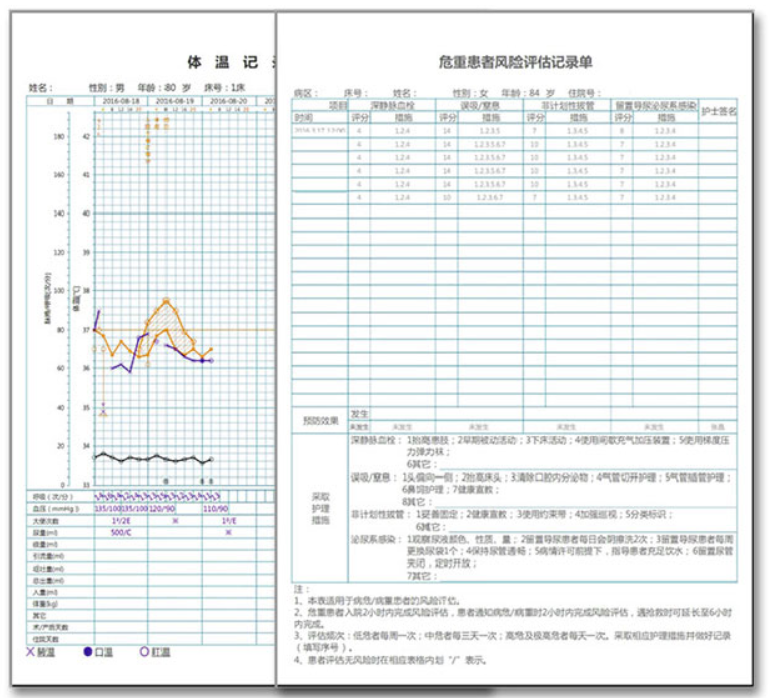The image size is (770, 698).
Task: Click the 其它 row label on temperature sheet
Action: 39,615
